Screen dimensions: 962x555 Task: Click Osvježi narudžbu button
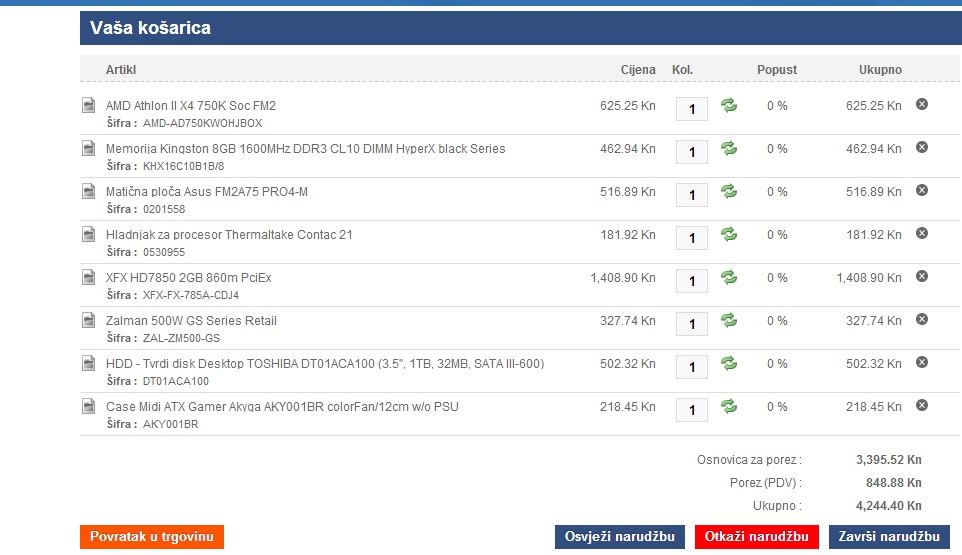click(620, 537)
